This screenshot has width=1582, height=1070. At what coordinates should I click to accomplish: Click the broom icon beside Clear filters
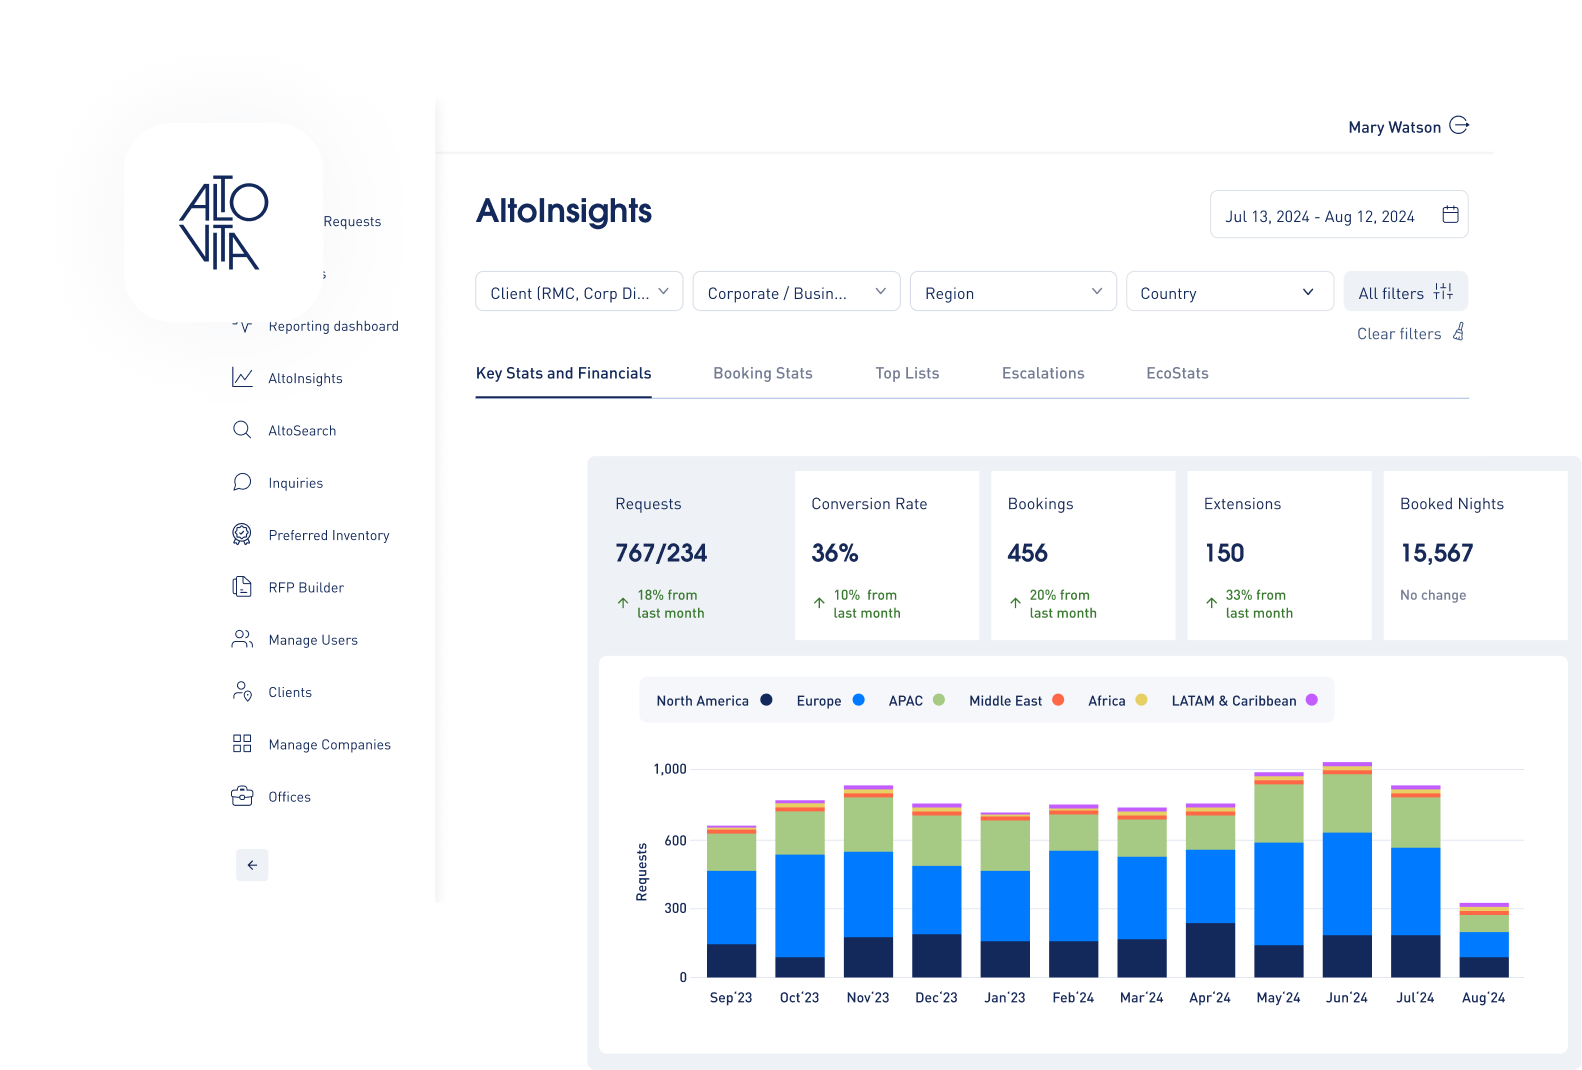tap(1459, 332)
